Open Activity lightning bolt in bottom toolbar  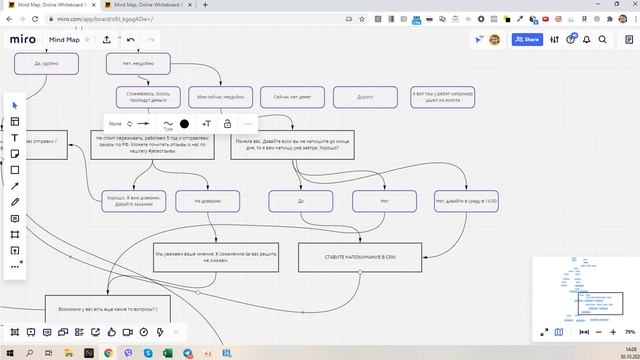pyautogui.click(x=160, y=332)
